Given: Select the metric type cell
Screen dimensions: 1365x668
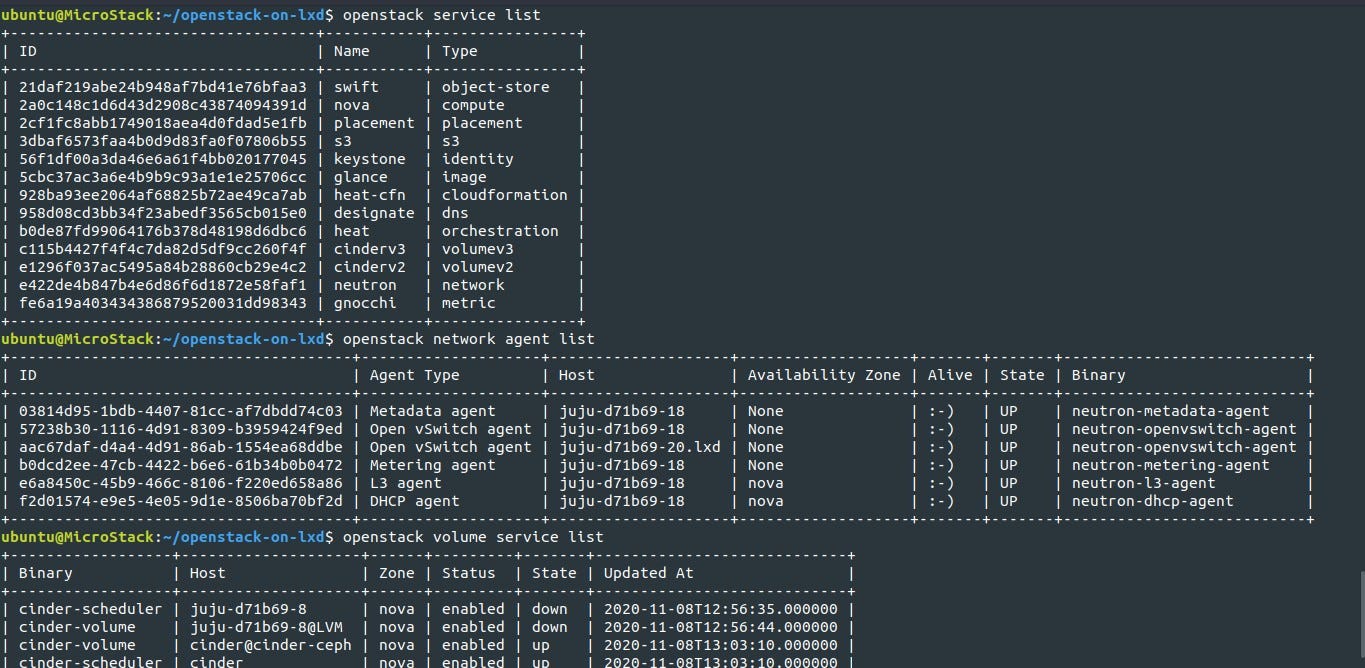Looking at the screenshot, I should 468,303.
